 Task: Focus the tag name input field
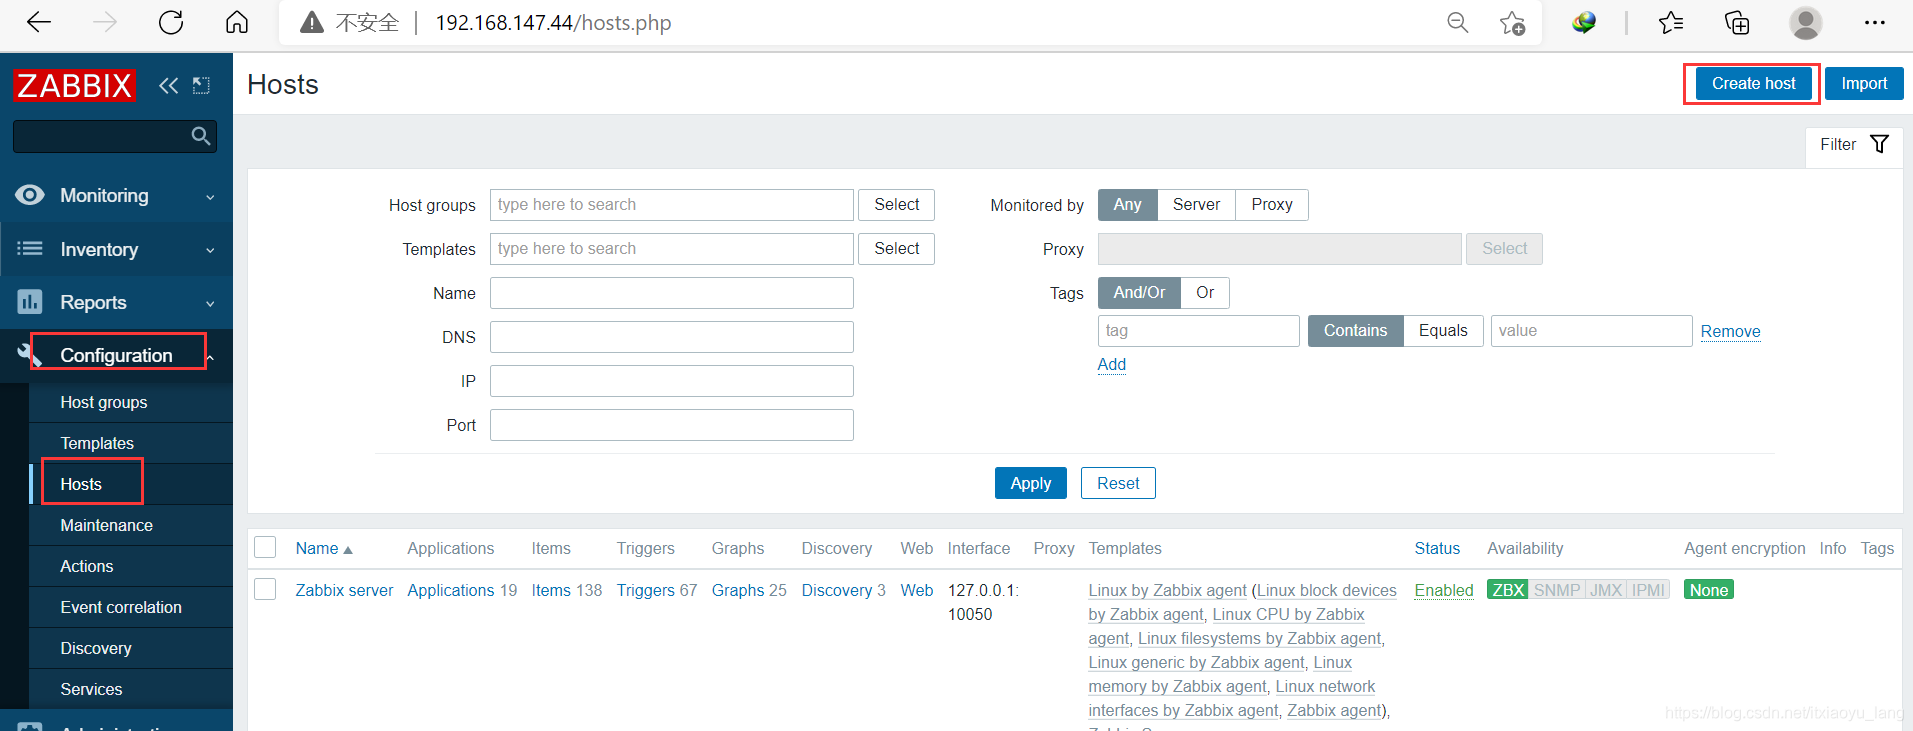[1198, 330]
